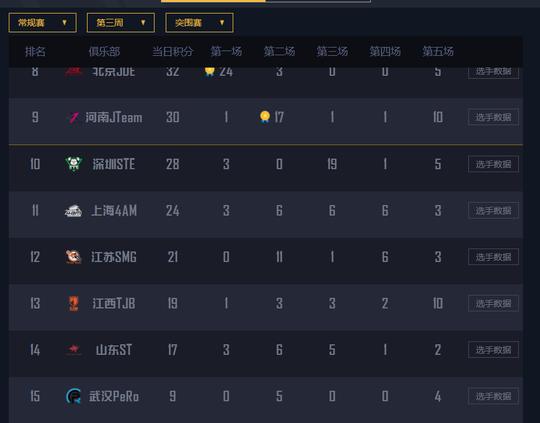
Task: Expand the 第三周 week dropdown
Action: 121,23
